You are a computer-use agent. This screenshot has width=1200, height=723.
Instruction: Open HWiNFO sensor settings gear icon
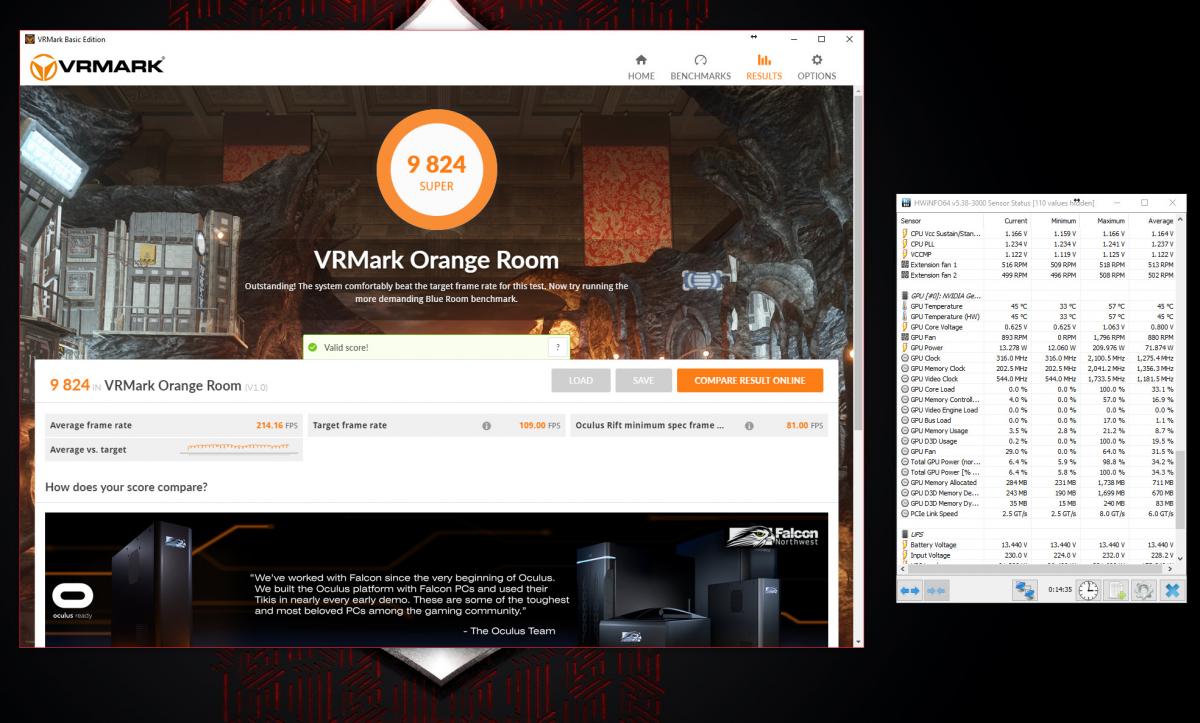click(x=1144, y=590)
